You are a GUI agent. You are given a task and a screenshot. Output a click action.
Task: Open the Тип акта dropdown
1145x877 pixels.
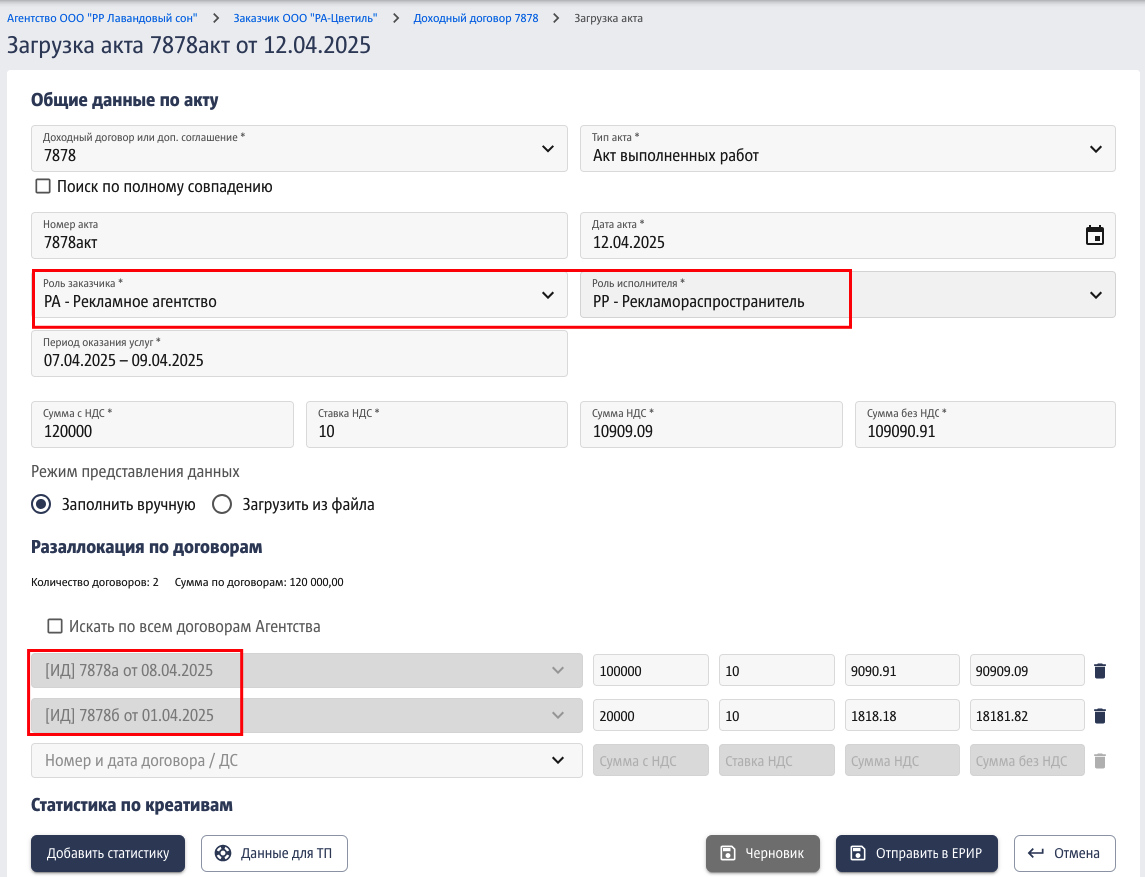(1095, 148)
